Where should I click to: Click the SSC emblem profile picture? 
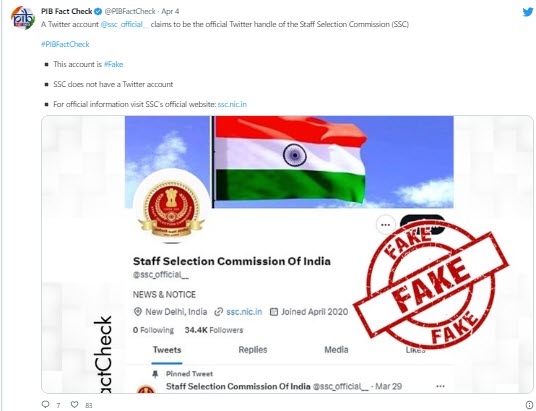(172, 207)
